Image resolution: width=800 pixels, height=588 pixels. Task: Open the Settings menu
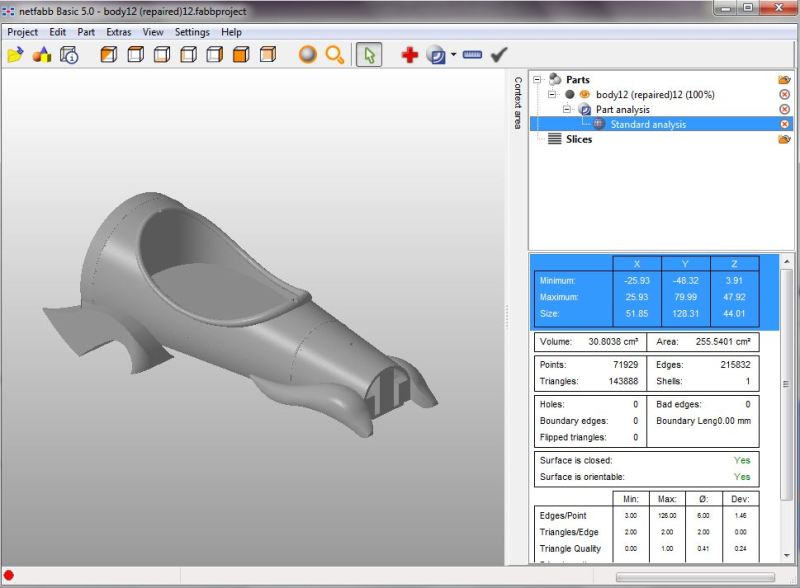point(192,32)
